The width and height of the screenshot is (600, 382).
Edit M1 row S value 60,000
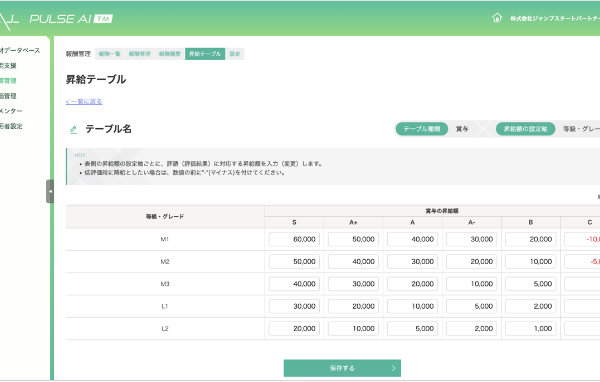tap(294, 239)
